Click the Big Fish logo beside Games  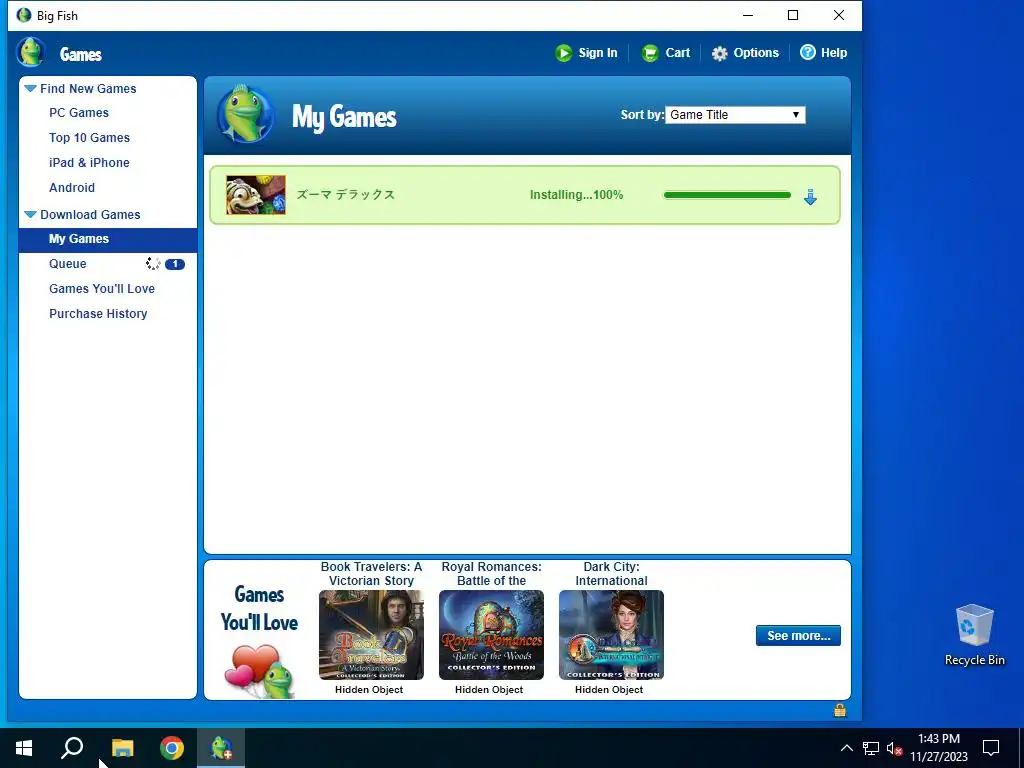[31, 52]
